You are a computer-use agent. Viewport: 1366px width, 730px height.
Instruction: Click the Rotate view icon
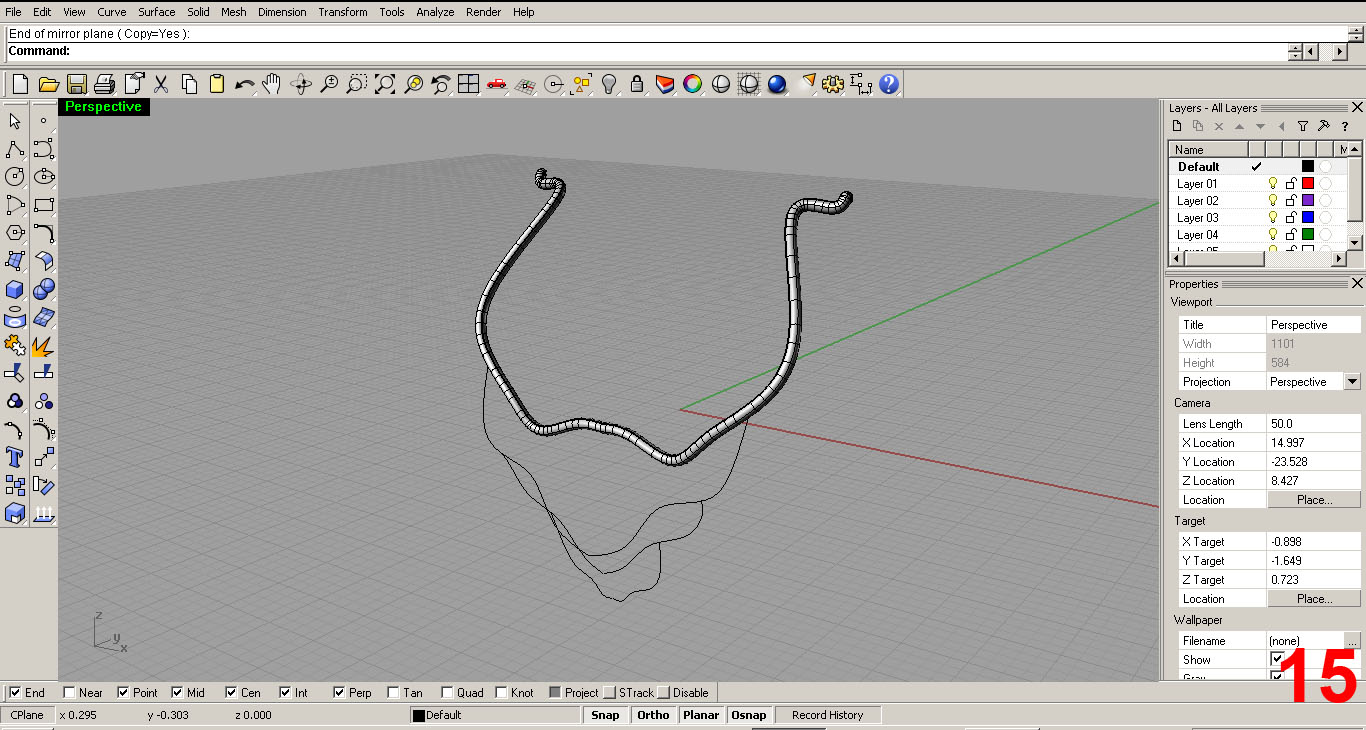click(x=301, y=84)
